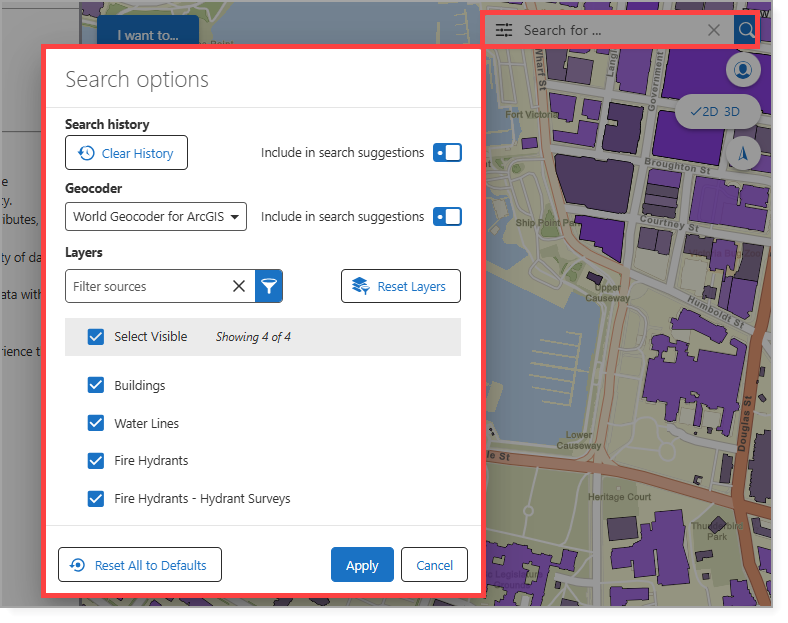Toggle geocoder include in search suggestions

pyautogui.click(x=447, y=216)
